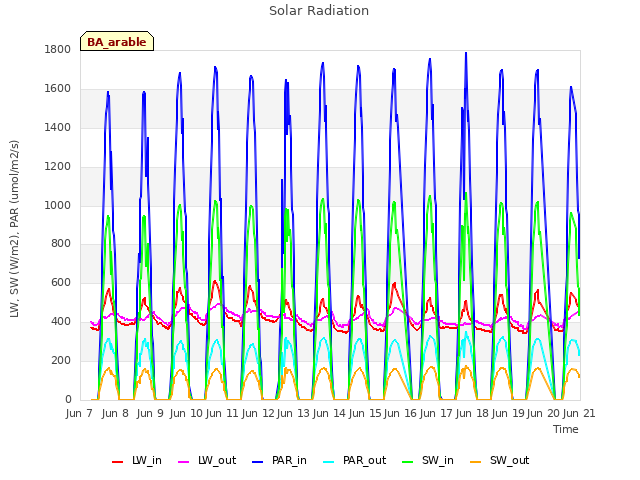Click the green SW_in legend swatch
The width and height of the screenshot is (640, 480).
[x=408, y=462]
